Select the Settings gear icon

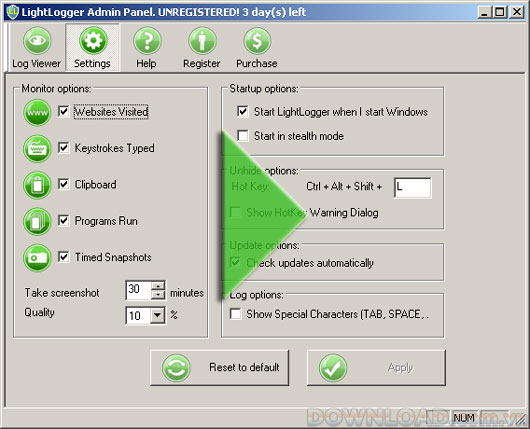coord(93,41)
